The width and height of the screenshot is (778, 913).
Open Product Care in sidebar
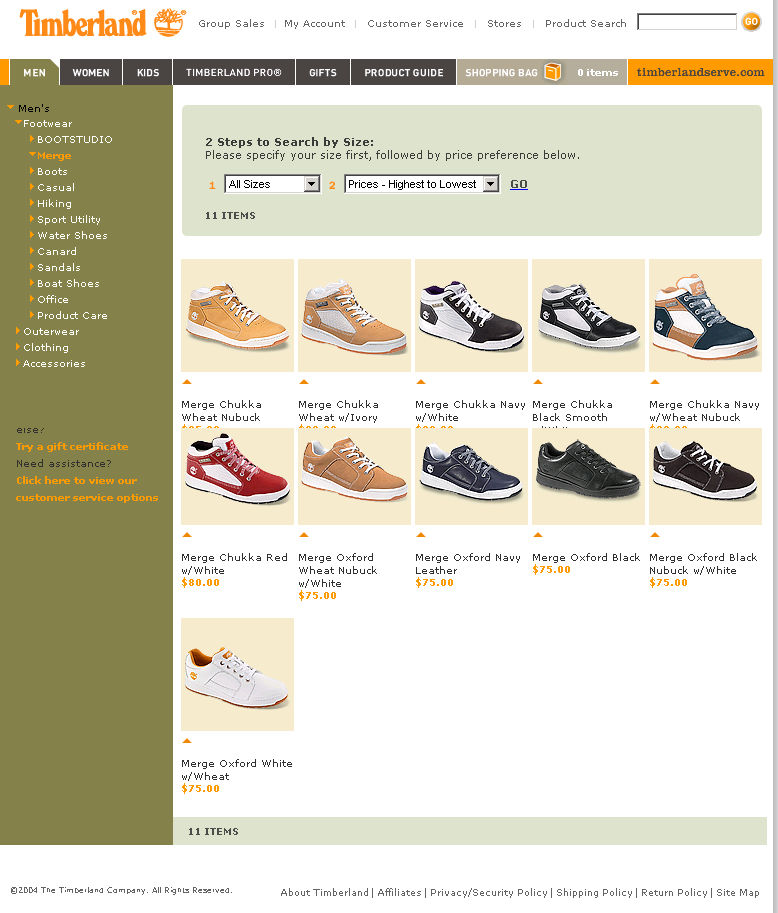point(72,315)
